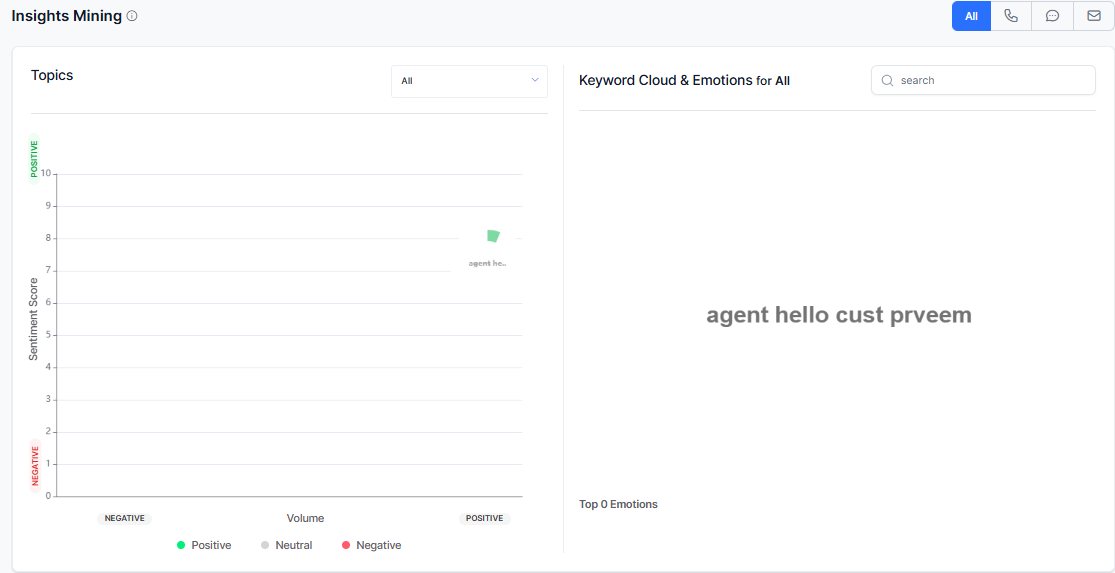Viewport: 1115px width, 573px height.
Task: Click the NEGATIVE tag under Volume axis
Action: (x=125, y=518)
